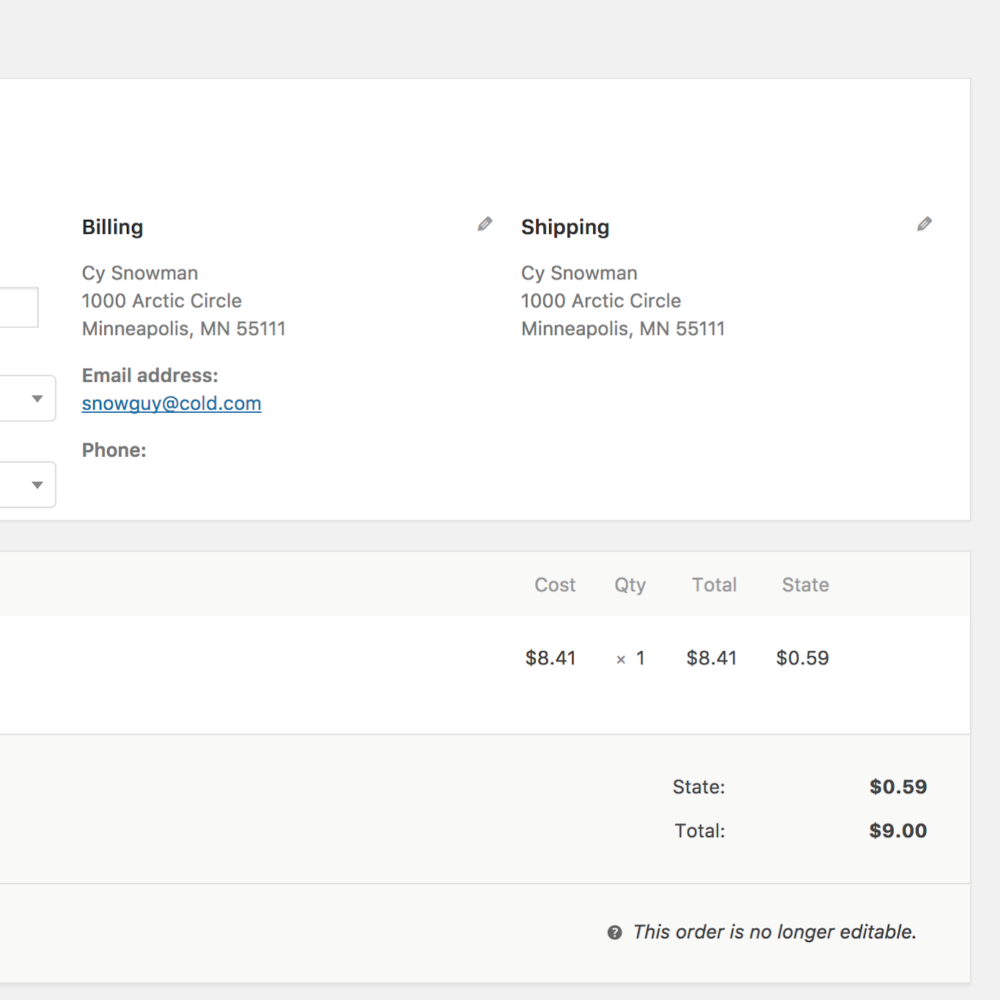Click the Billing section heading

(x=112, y=227)
